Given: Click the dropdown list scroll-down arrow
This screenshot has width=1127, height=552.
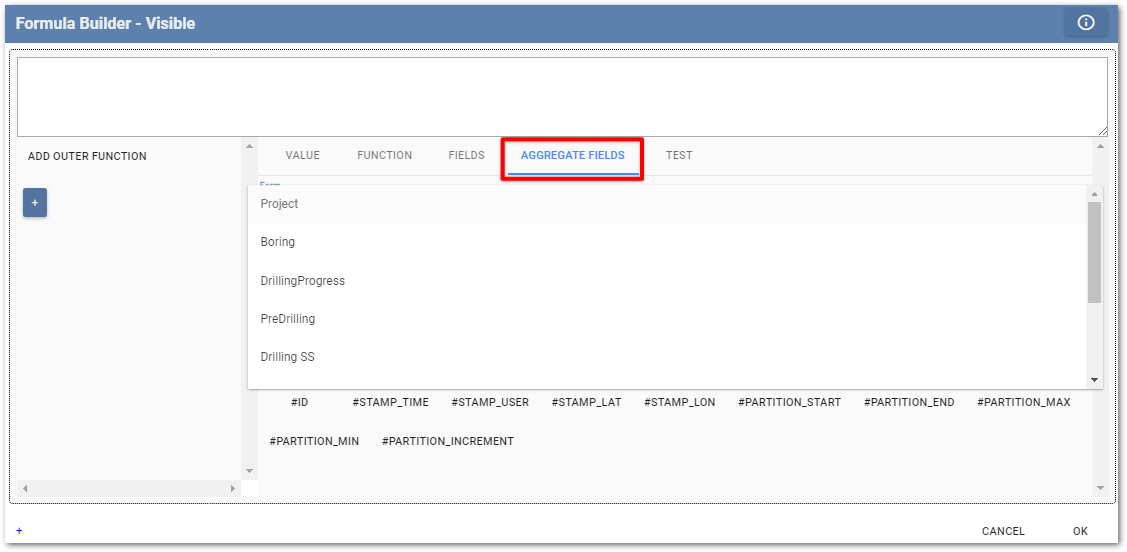Looking at the screenshot, I should click(1094, 380).
